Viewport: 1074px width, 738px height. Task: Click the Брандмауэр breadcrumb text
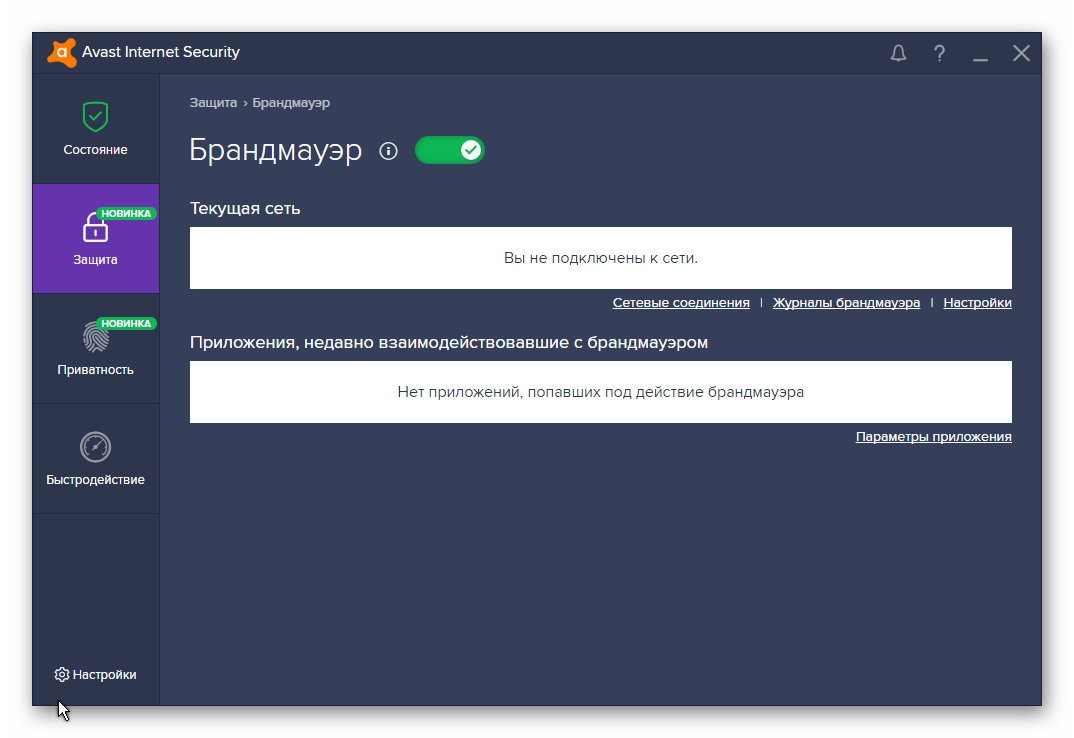(290, 103)
